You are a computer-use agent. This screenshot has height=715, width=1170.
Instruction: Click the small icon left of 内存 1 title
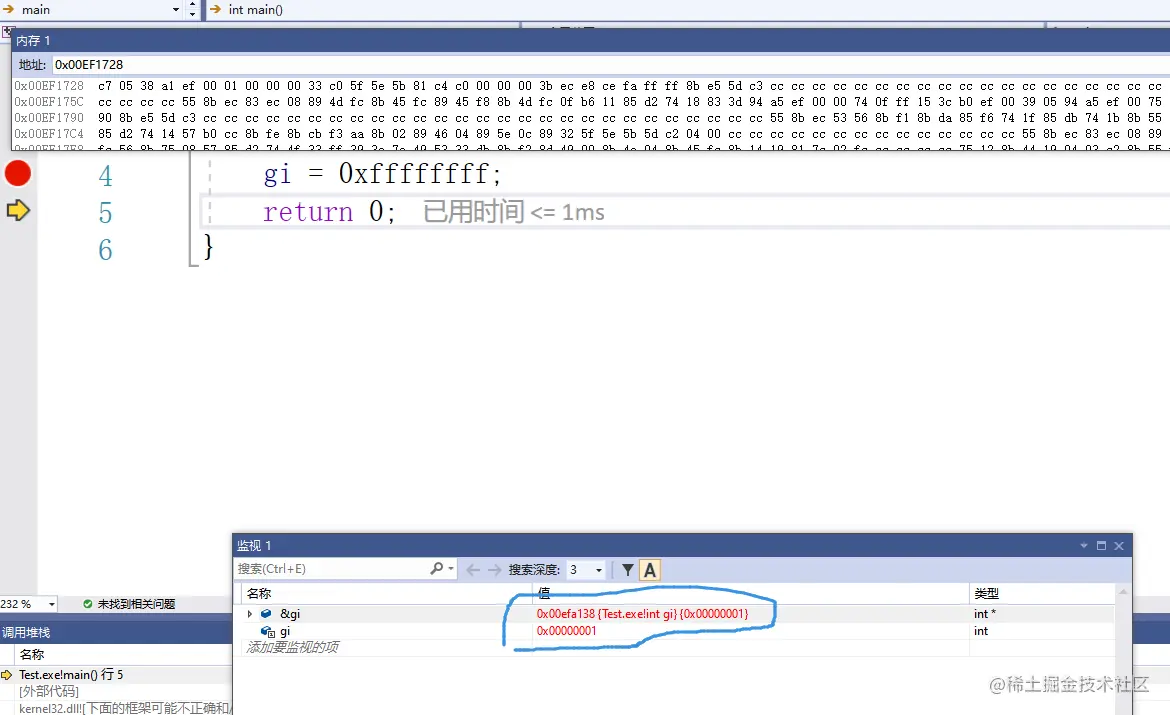(x=7, y=31)
